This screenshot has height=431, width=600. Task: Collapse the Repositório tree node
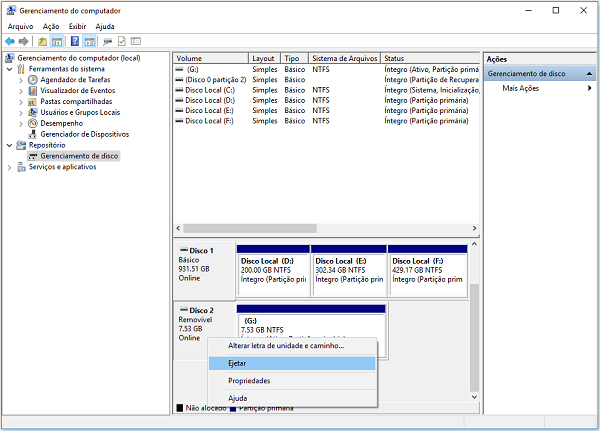9,145
